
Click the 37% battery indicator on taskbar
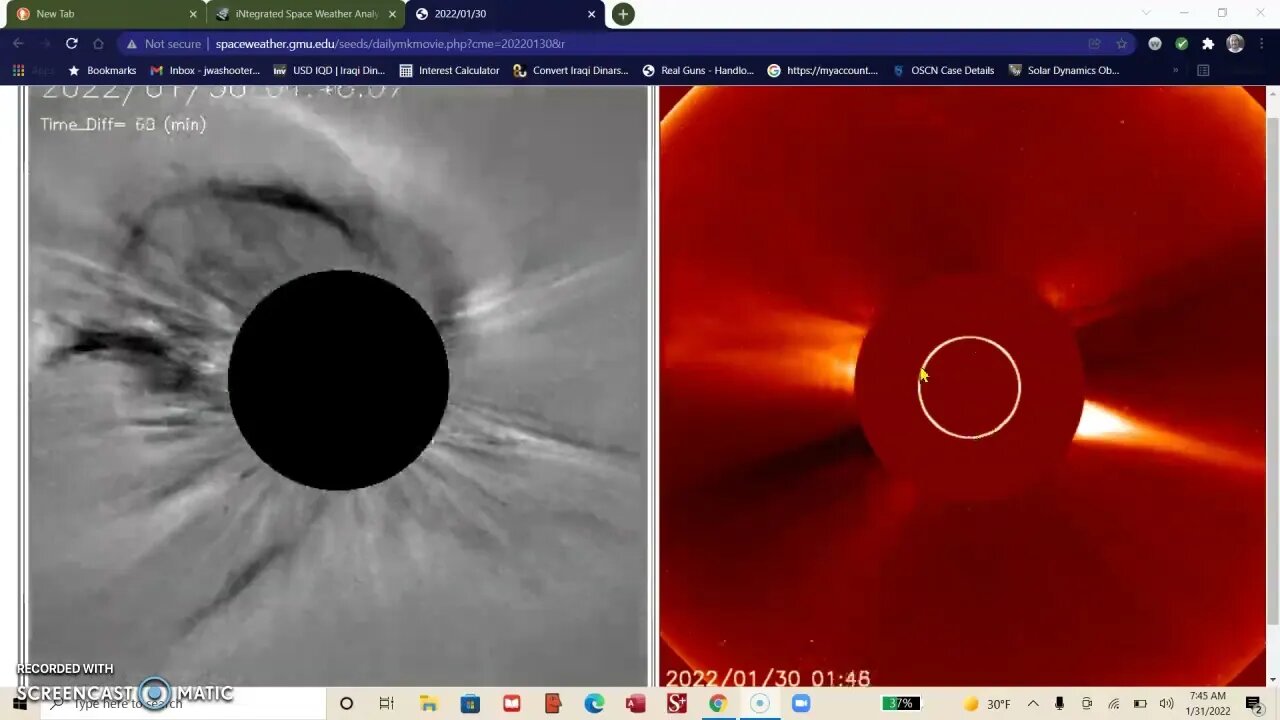click(x=899, y=704)
